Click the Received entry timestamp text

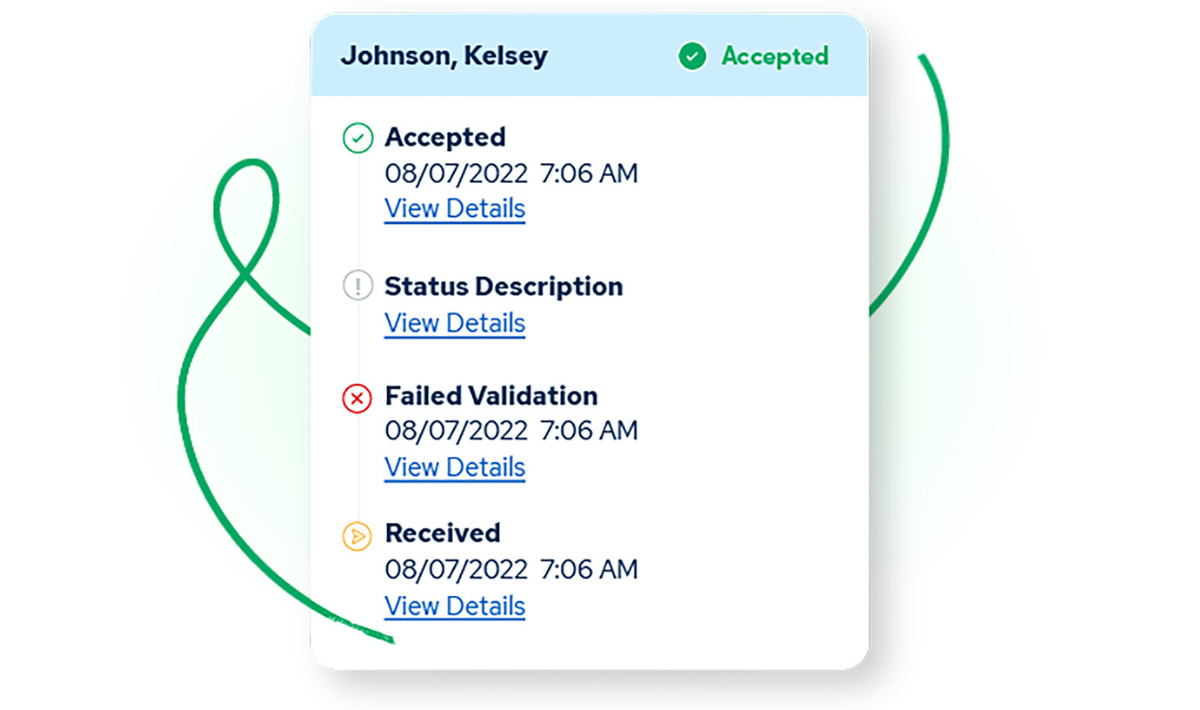pos(511,570)
